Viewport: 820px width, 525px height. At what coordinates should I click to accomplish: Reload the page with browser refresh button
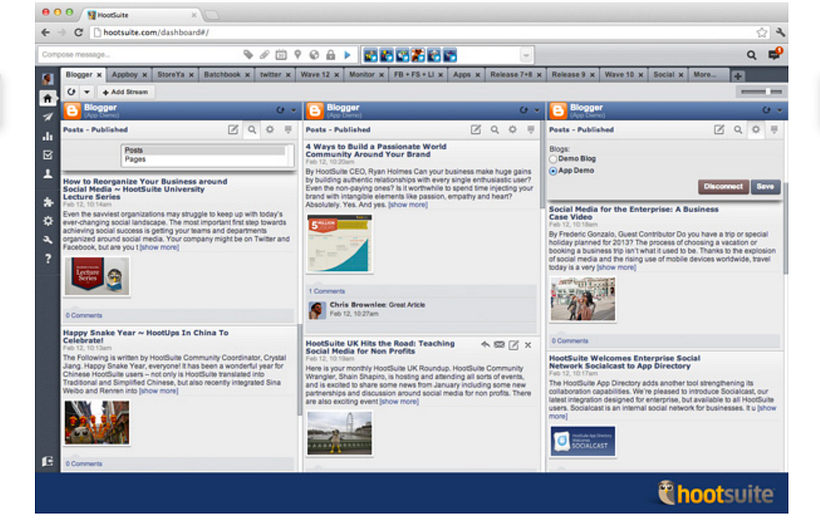[x=78, y=32]
